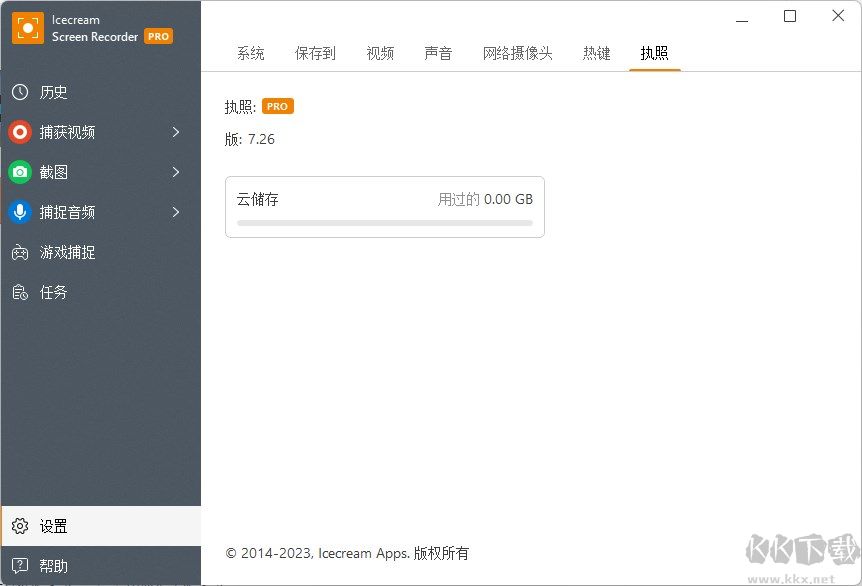862x586 pixels.
Task: Click the orange PRO badge next to 执照:
Action: pos(278,106)
